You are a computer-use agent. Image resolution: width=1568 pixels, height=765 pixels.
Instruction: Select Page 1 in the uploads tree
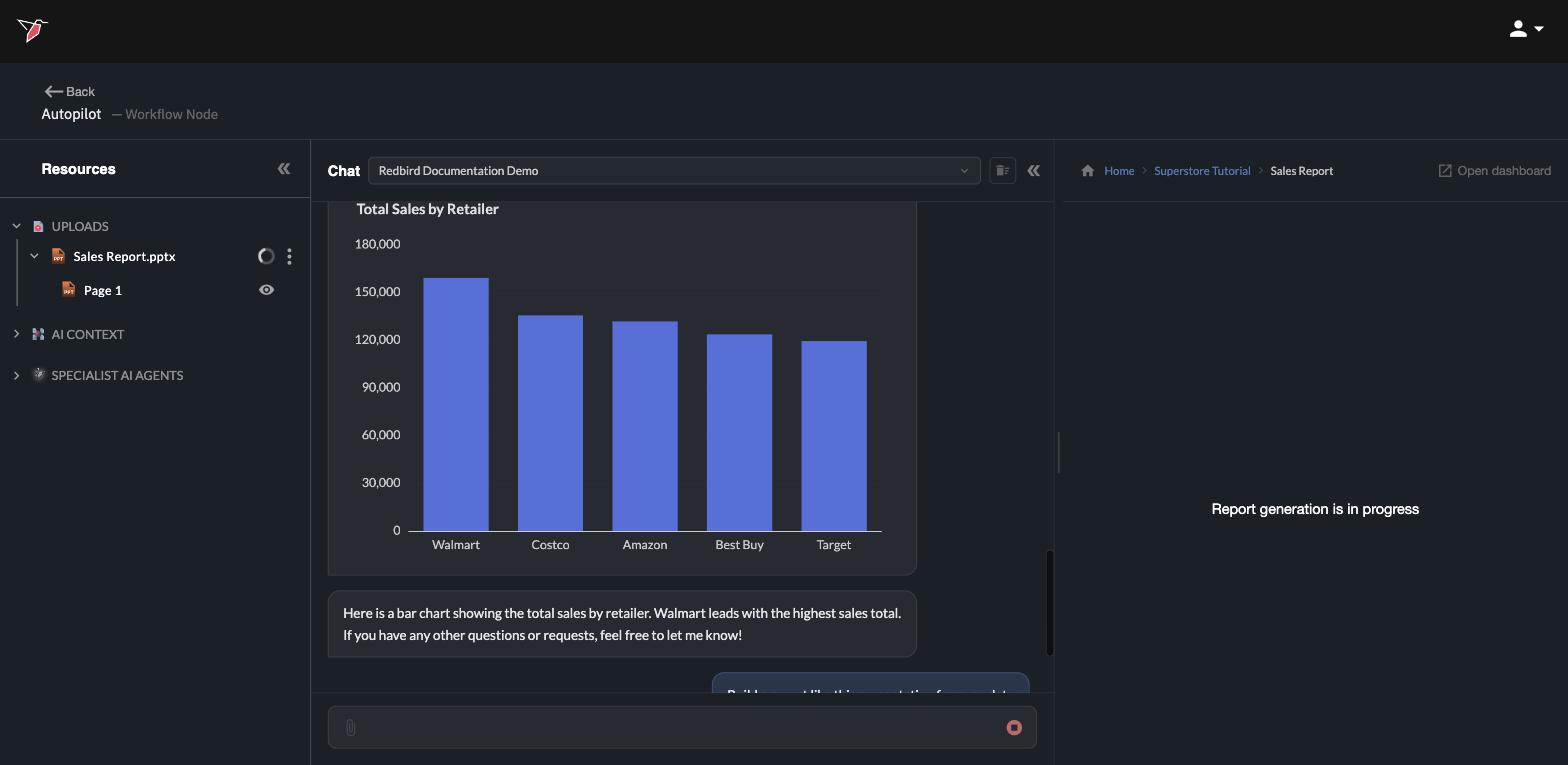pos(103,290)
